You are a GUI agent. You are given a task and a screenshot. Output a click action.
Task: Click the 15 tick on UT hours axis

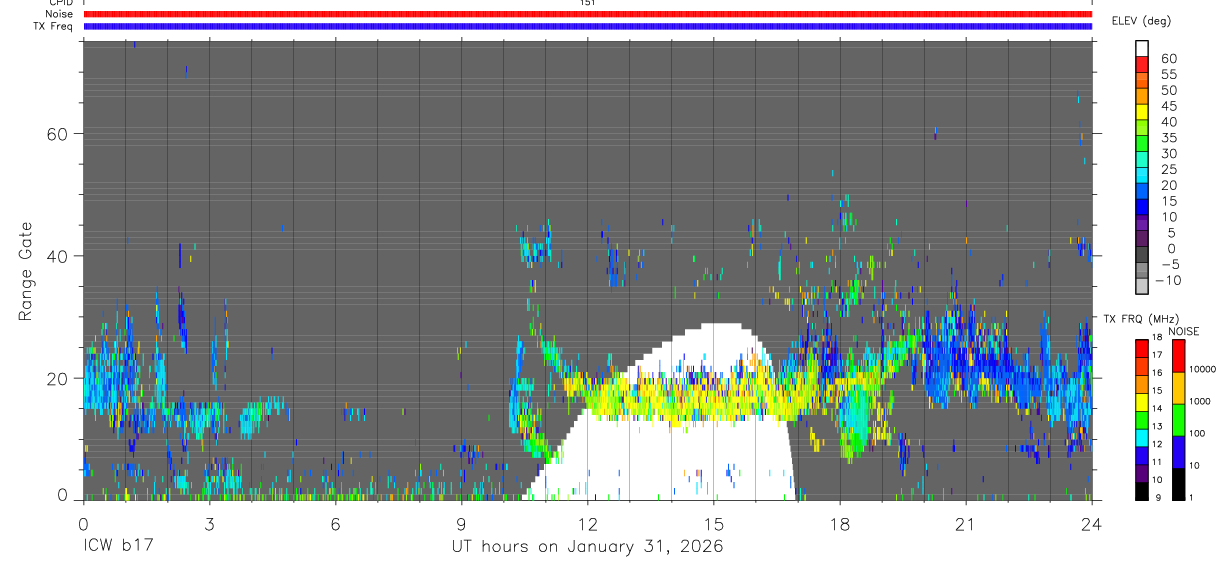tap(713, 524)
